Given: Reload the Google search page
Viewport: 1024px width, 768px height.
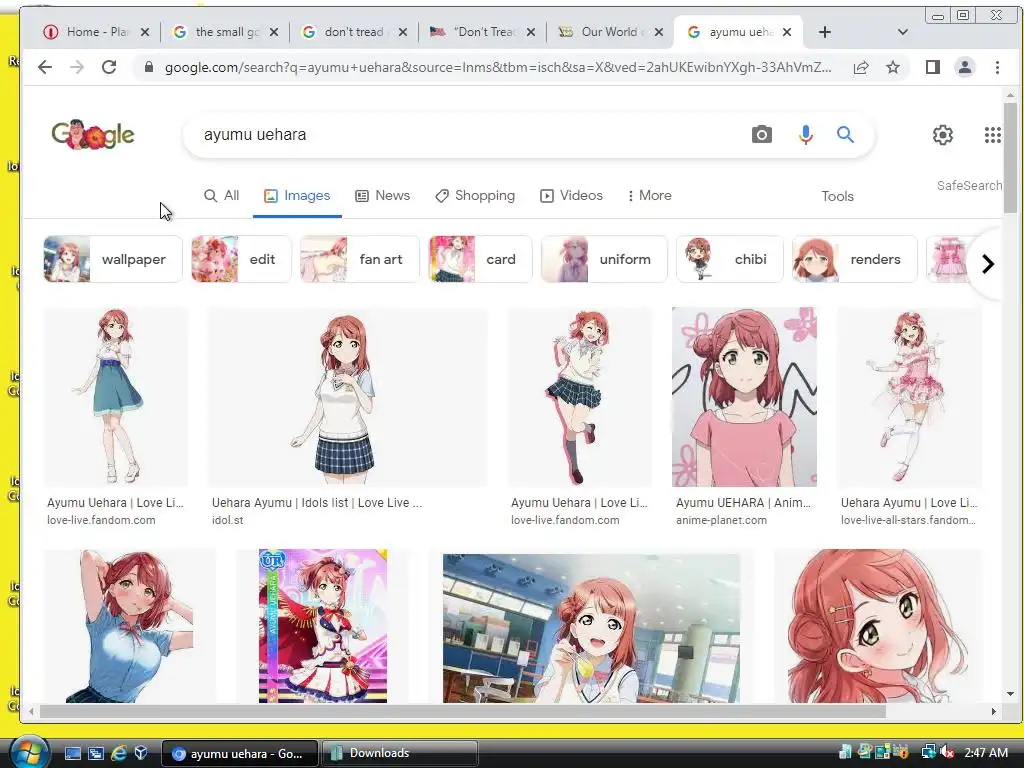Looking at the screenshot, I should (109, 67).
